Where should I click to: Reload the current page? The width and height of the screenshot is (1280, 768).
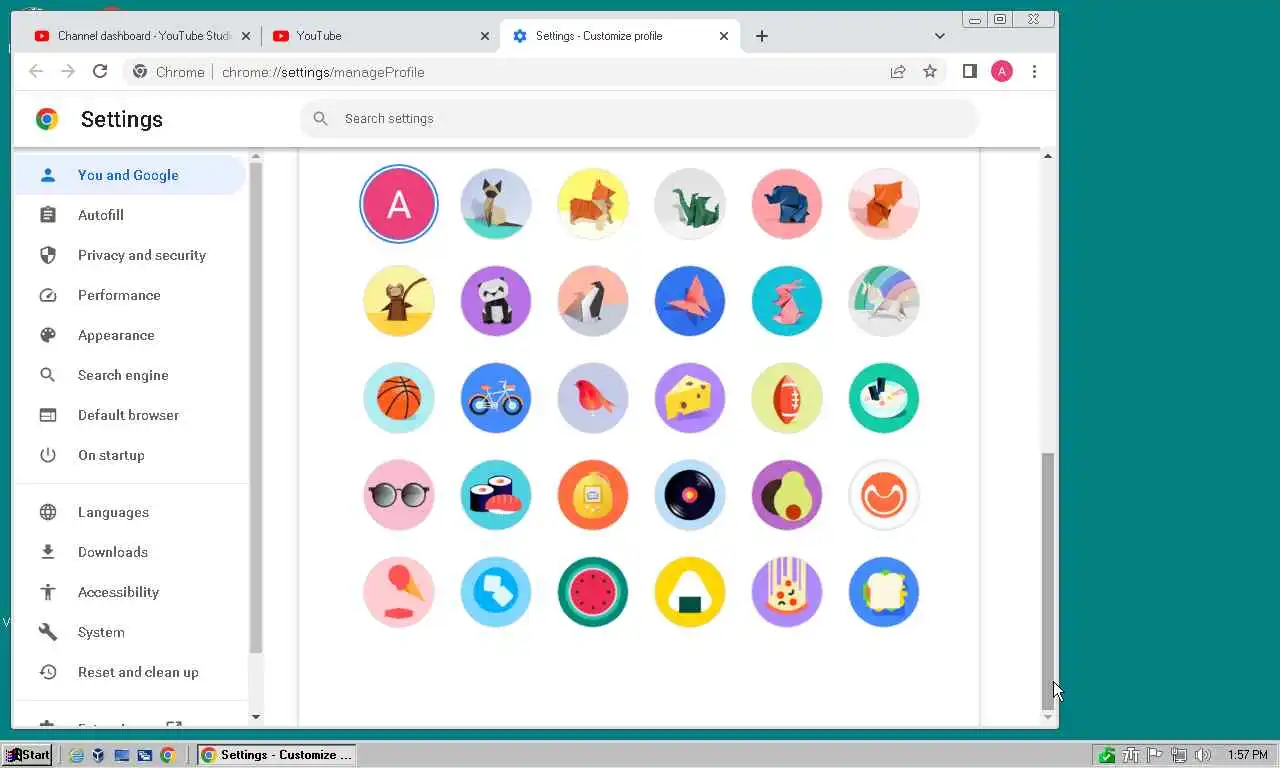pyautogui.click(x=100, y=71)
